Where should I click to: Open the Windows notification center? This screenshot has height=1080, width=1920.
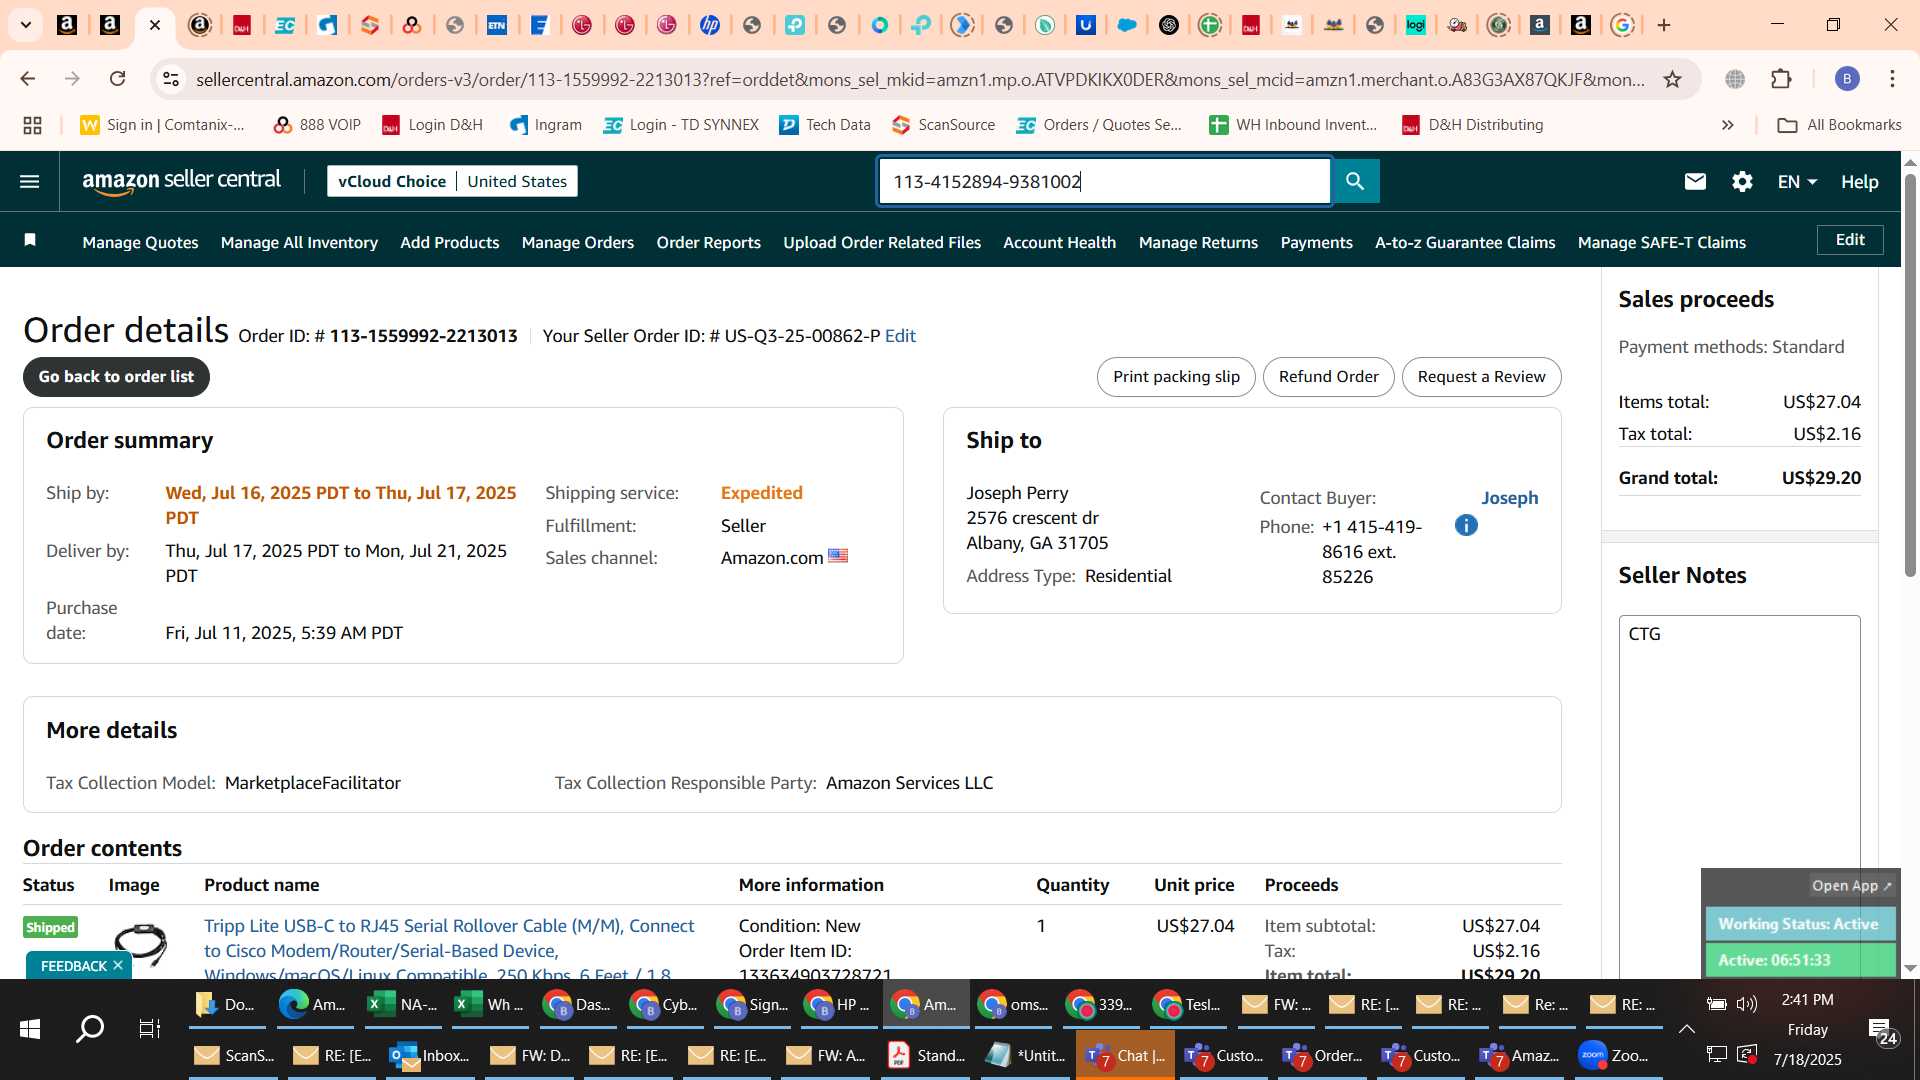pyautogui.click(x=1883, y=1029)
